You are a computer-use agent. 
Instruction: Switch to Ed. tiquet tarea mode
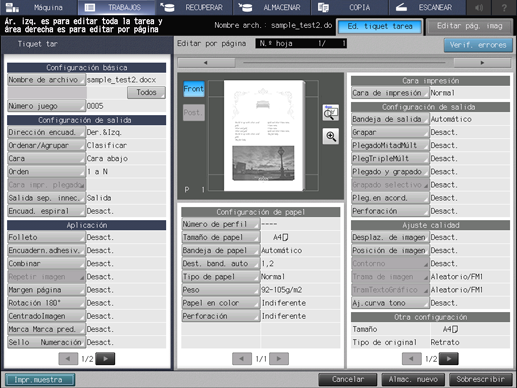380,26
